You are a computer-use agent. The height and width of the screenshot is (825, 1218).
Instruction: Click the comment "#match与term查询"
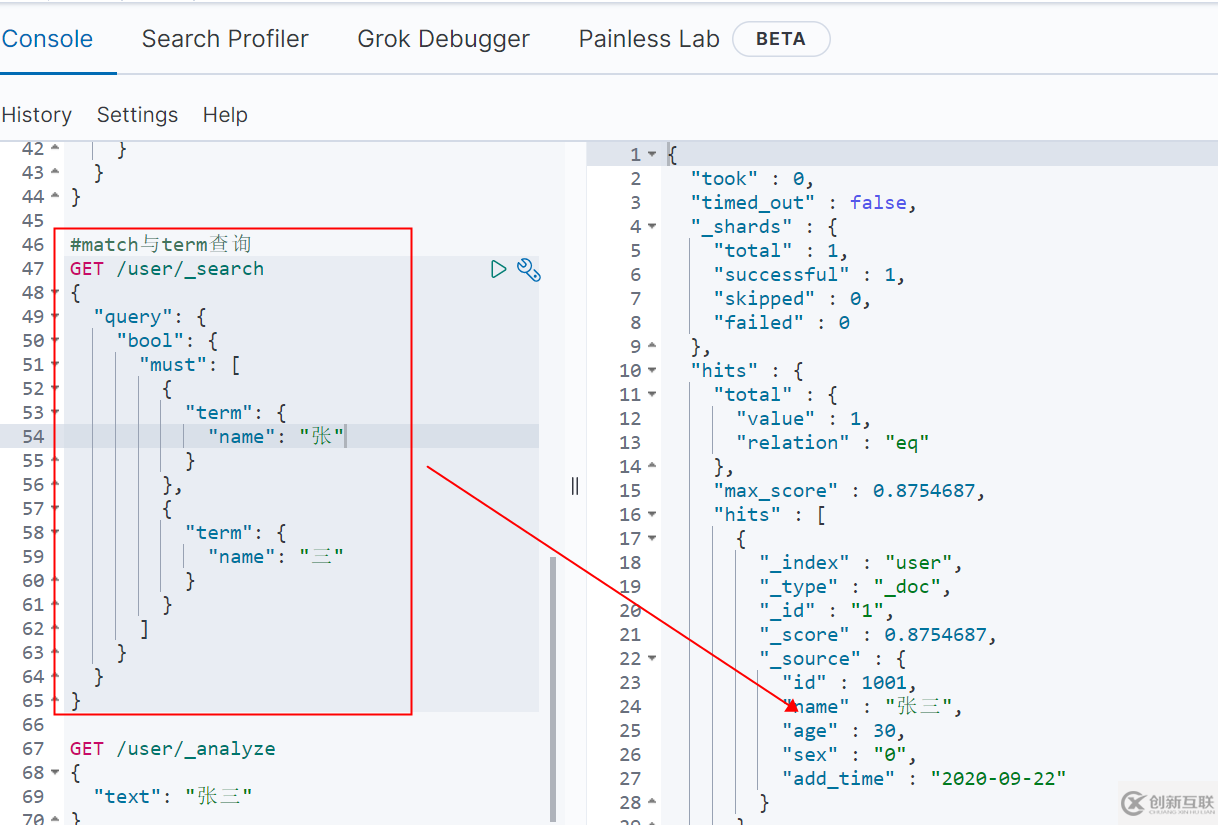[x=161, y=245]
